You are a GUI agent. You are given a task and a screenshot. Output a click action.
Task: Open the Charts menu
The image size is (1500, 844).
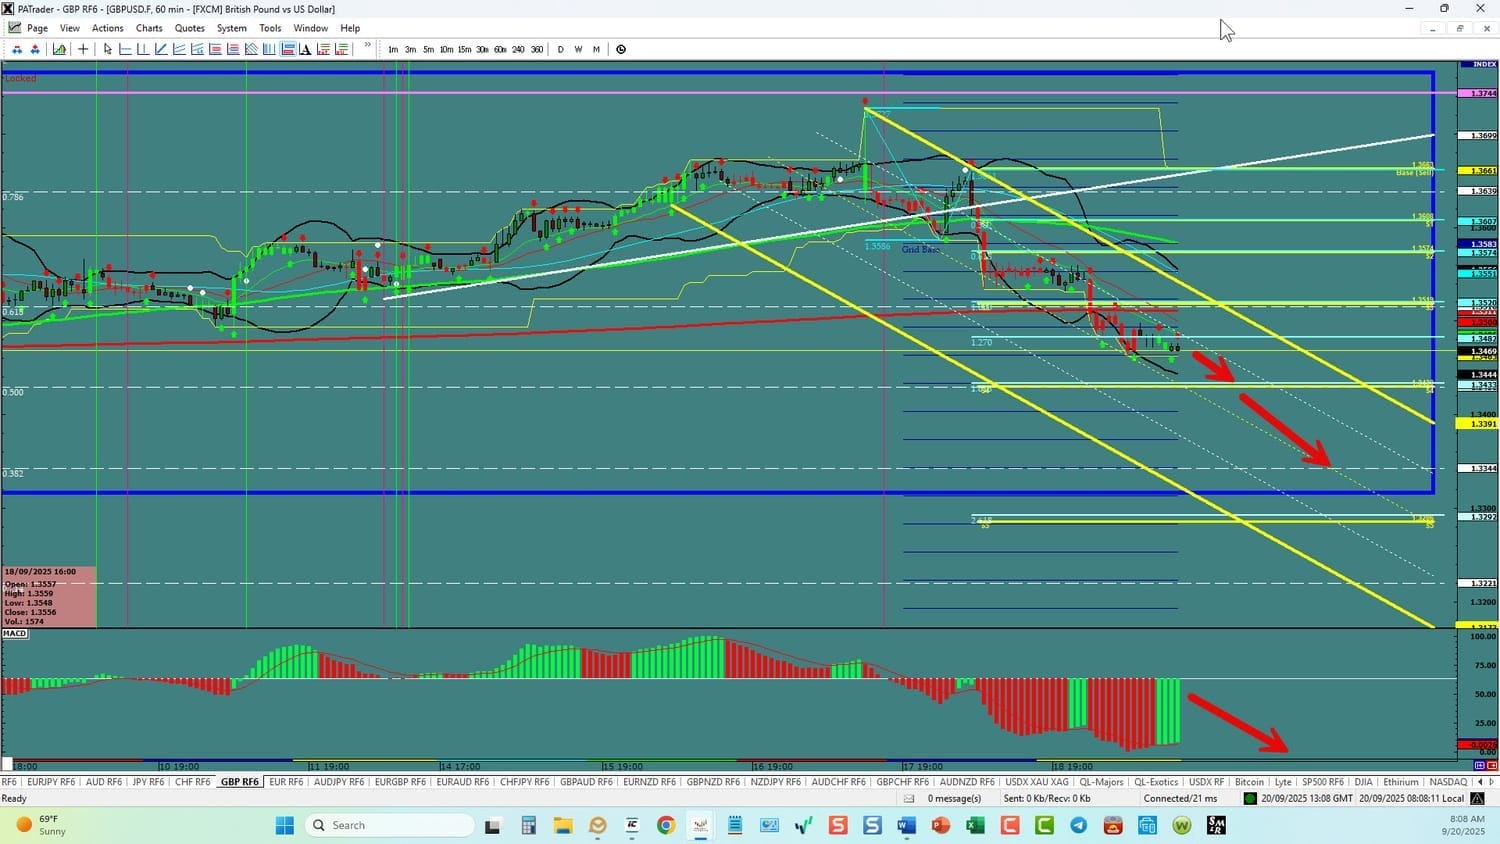[x=149, y=28]
